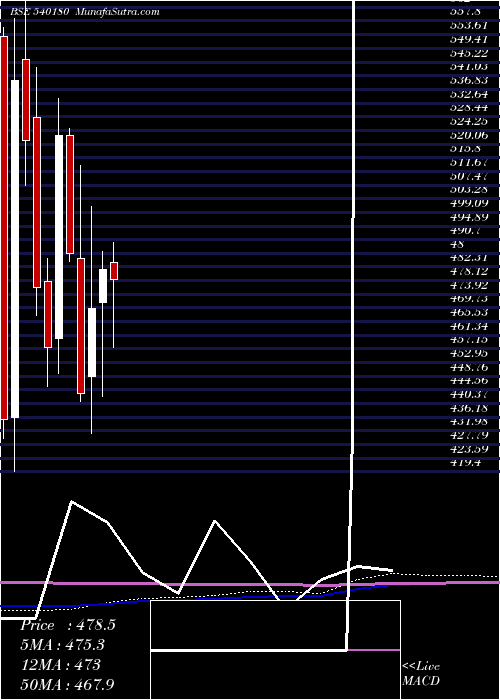Click the 461.34 price axis label
This screenshot has height=700, width=500.
[469, 325]
